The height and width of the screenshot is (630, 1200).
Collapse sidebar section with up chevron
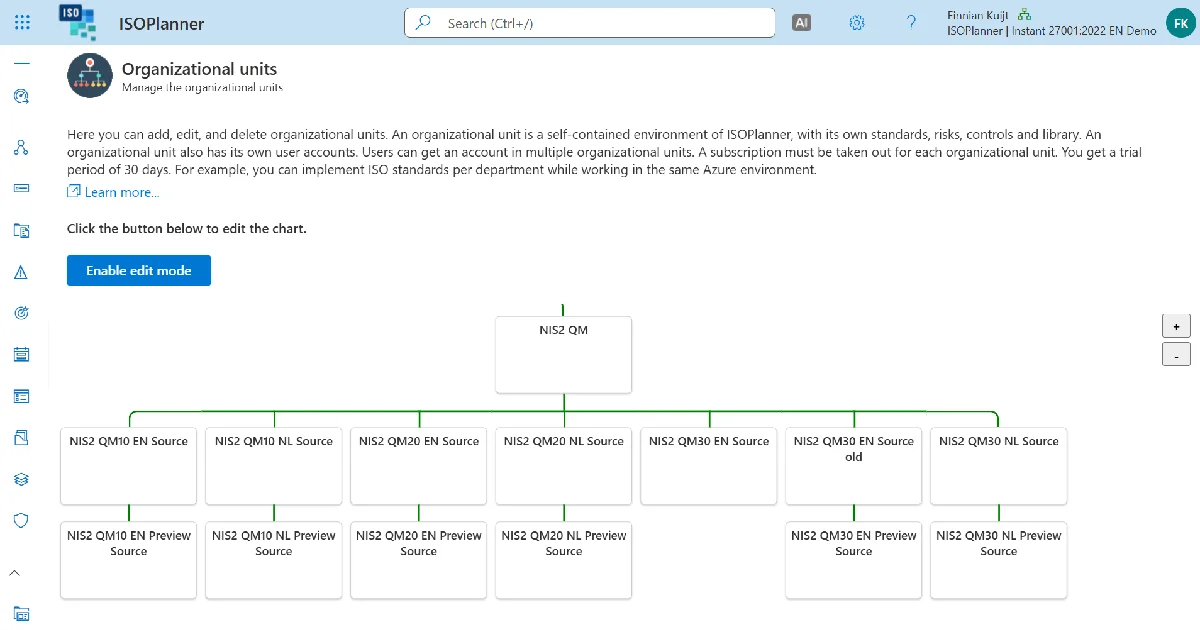(15, 572)
